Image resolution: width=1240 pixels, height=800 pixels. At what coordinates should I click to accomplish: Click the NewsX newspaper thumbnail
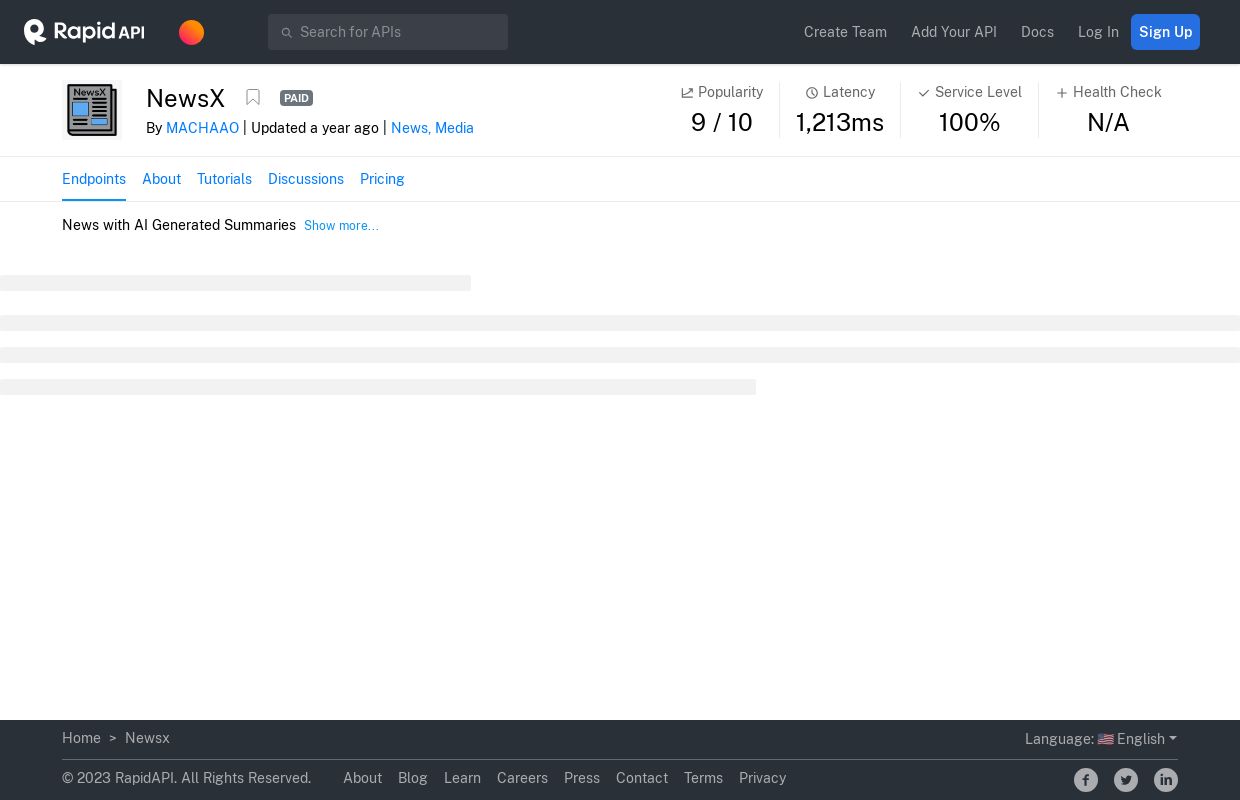[92, 110]
